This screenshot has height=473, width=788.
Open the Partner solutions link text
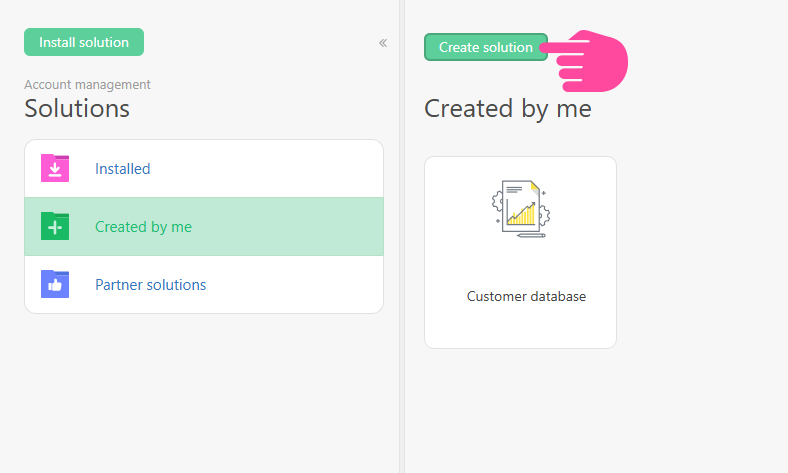[150, 285]
